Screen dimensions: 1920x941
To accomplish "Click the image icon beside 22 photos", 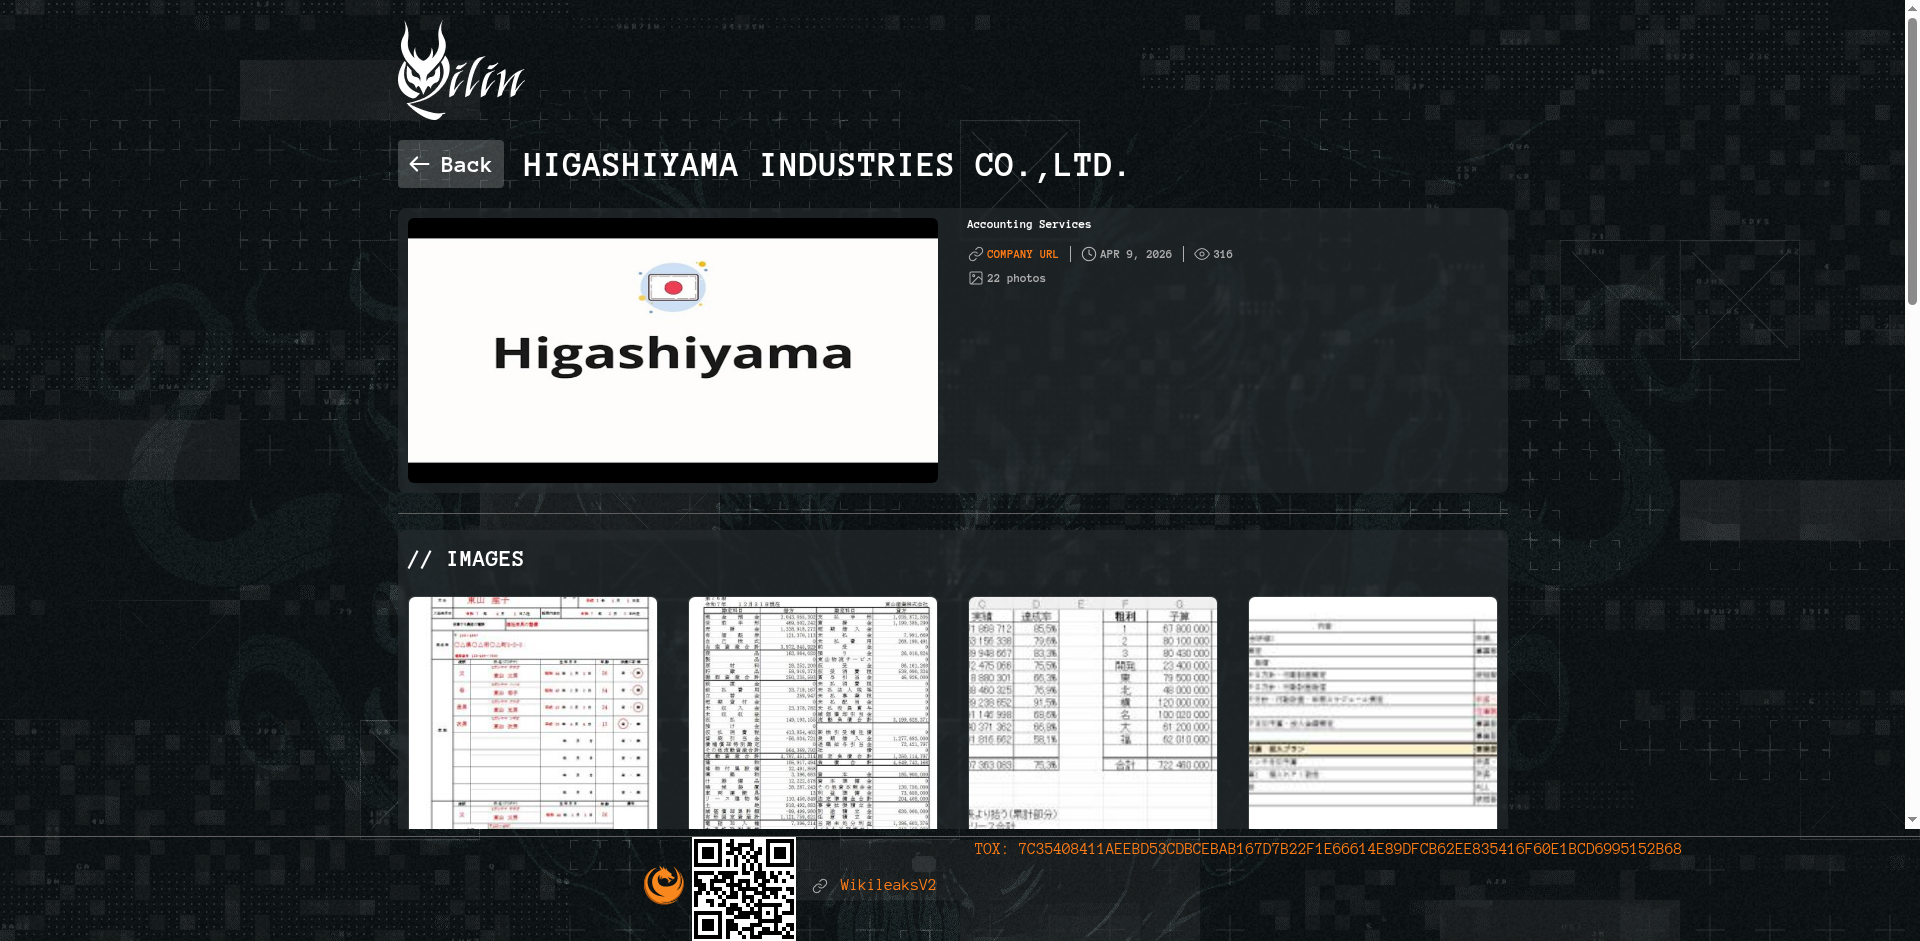I will click(976, 278).
